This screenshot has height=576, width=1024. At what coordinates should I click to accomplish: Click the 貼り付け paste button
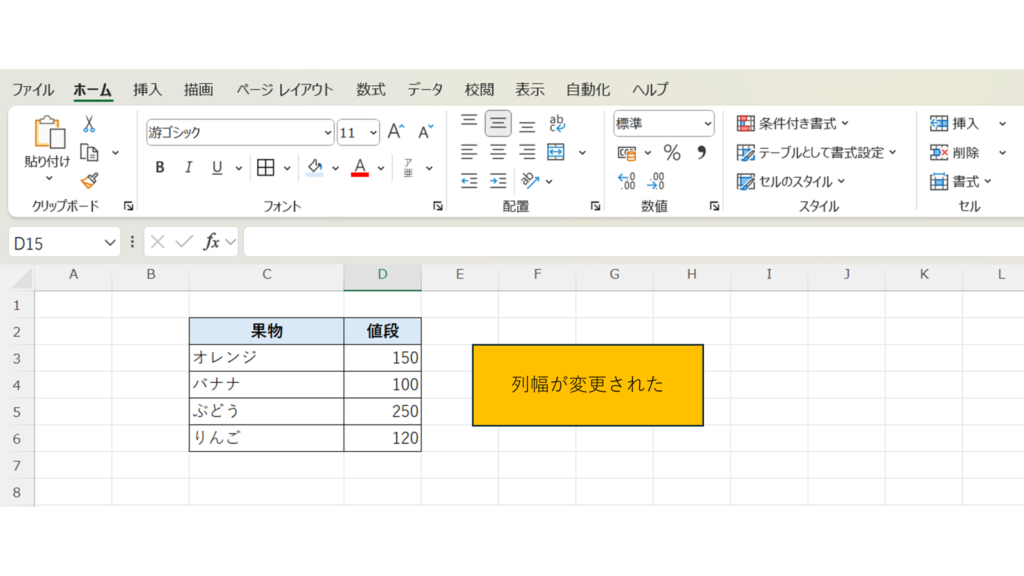47,142
